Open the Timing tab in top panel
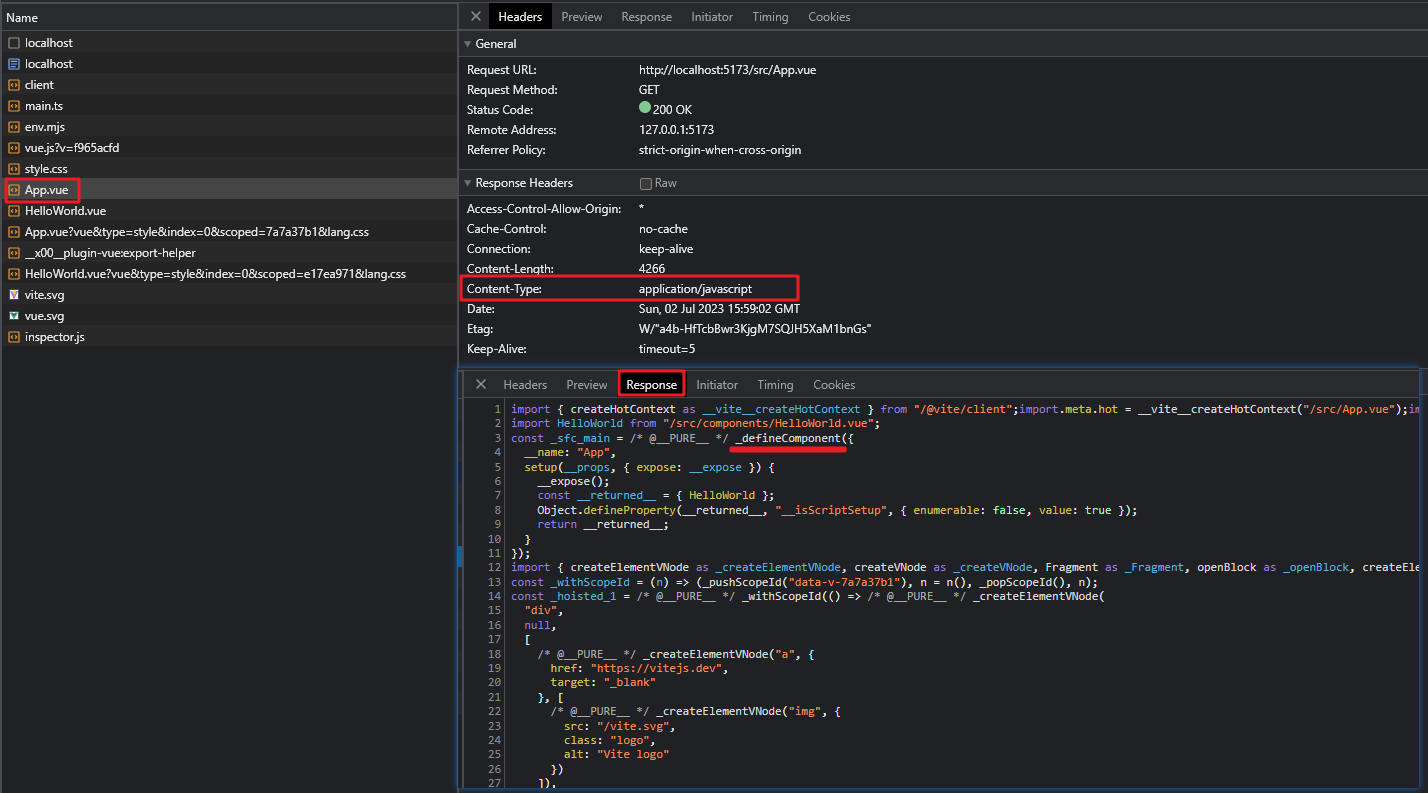1428x793 pixels. click(770, 17)
